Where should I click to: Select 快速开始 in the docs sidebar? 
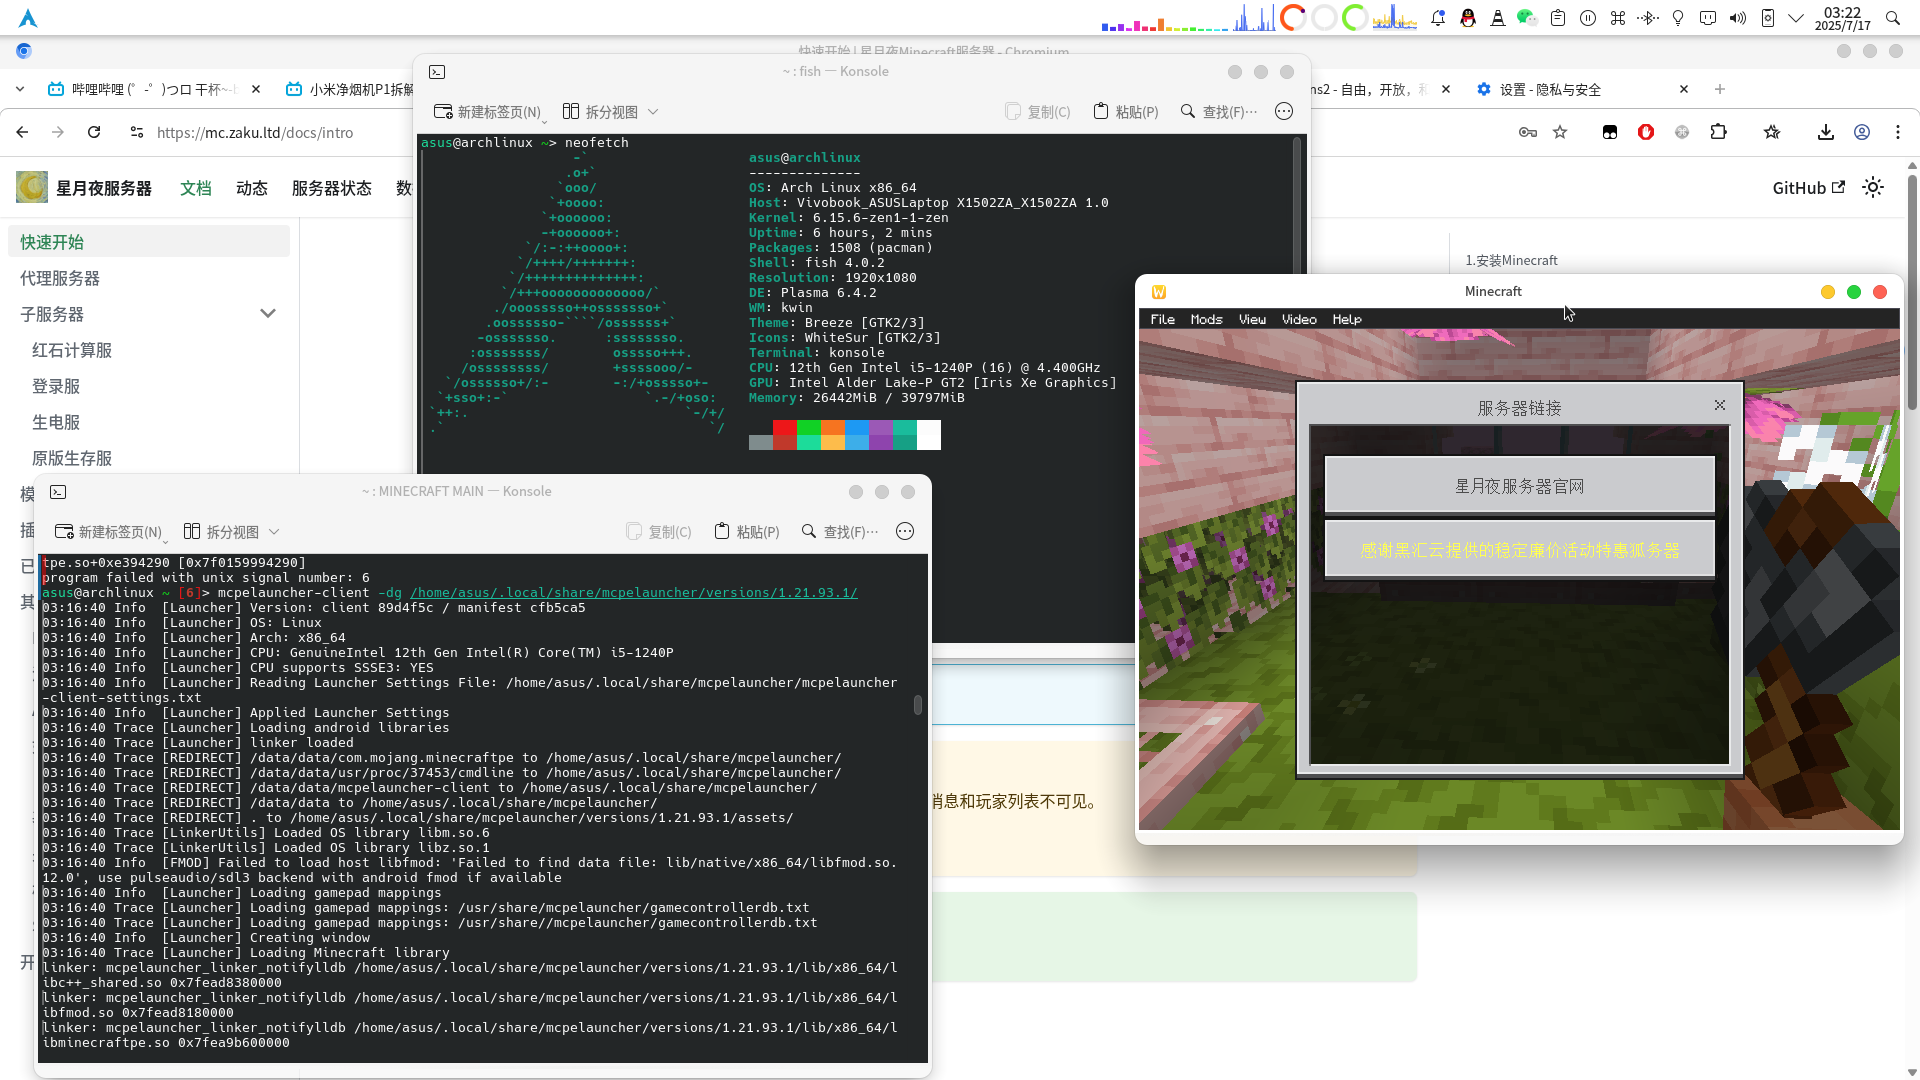pos(149,242)
